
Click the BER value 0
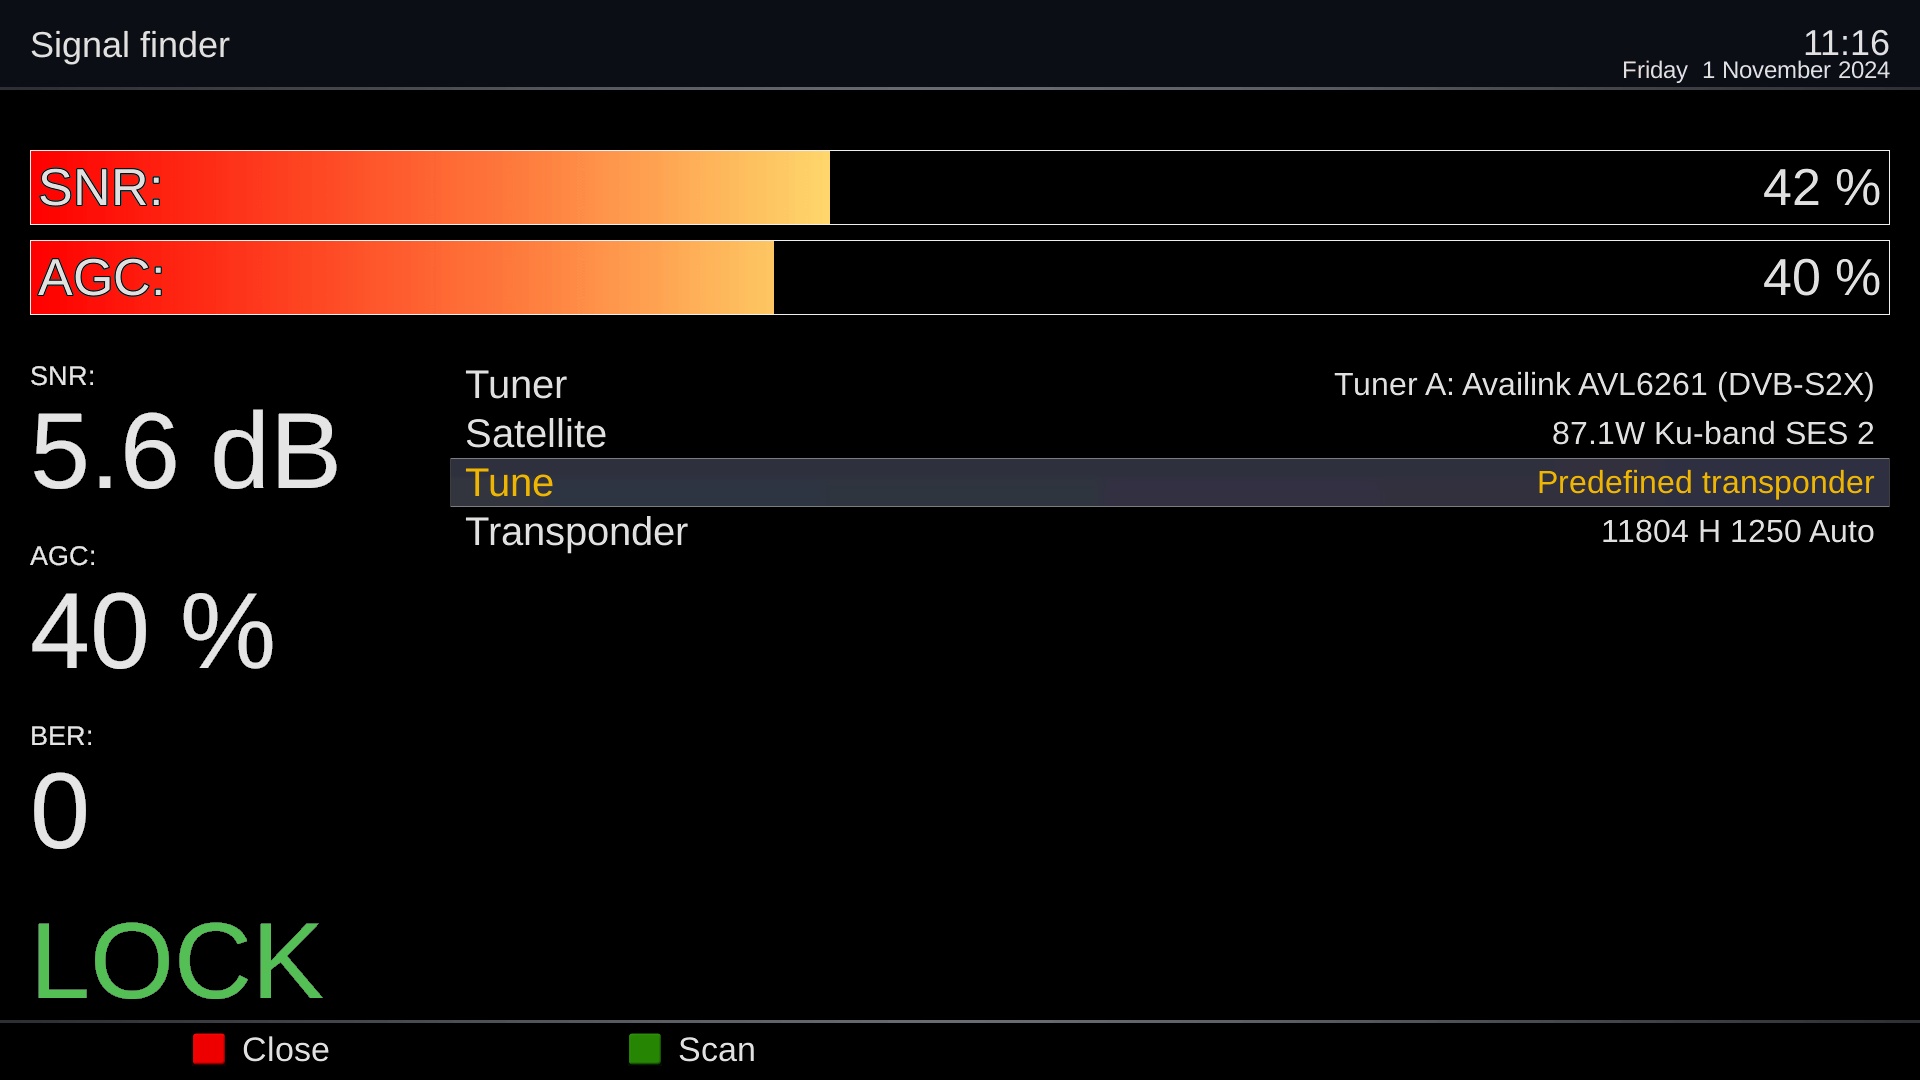click(60, 811)
